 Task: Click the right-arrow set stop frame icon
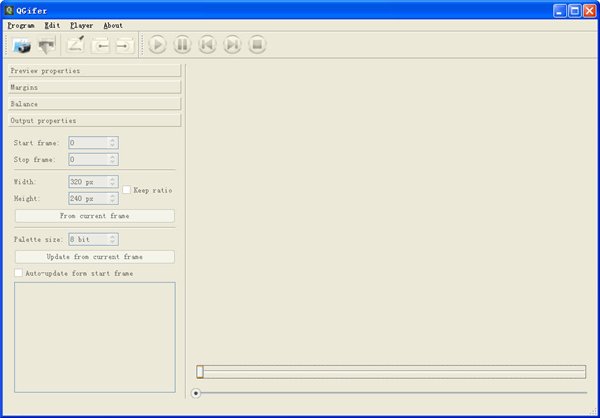(x=124, y=45)
